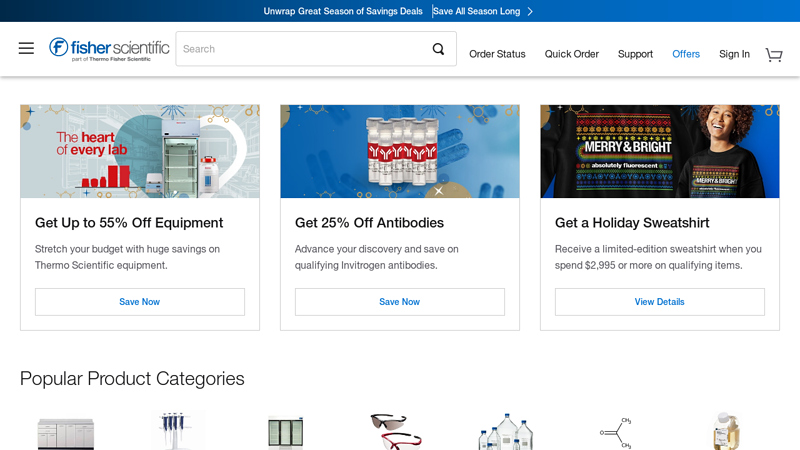
Task: Select the safety glasses category image
Action: tap(395, 432)
